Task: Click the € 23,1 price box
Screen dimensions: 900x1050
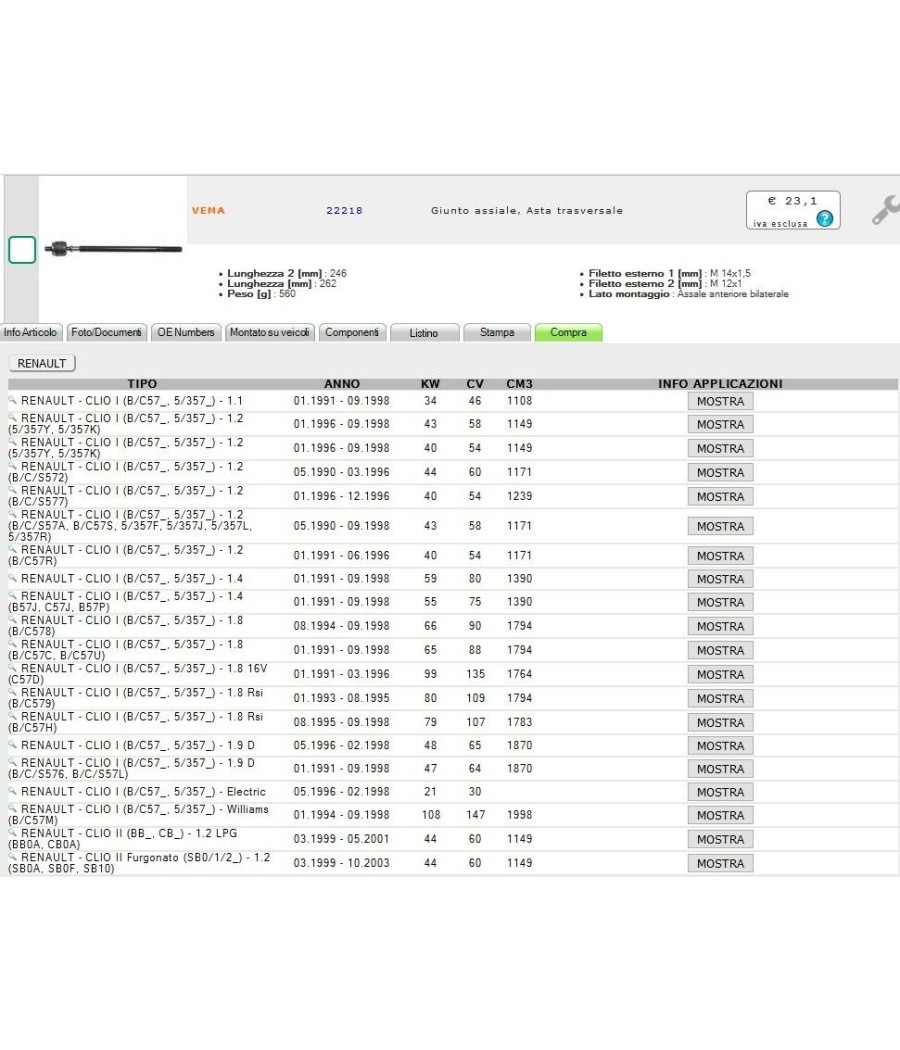Action: tap(794, 210)
